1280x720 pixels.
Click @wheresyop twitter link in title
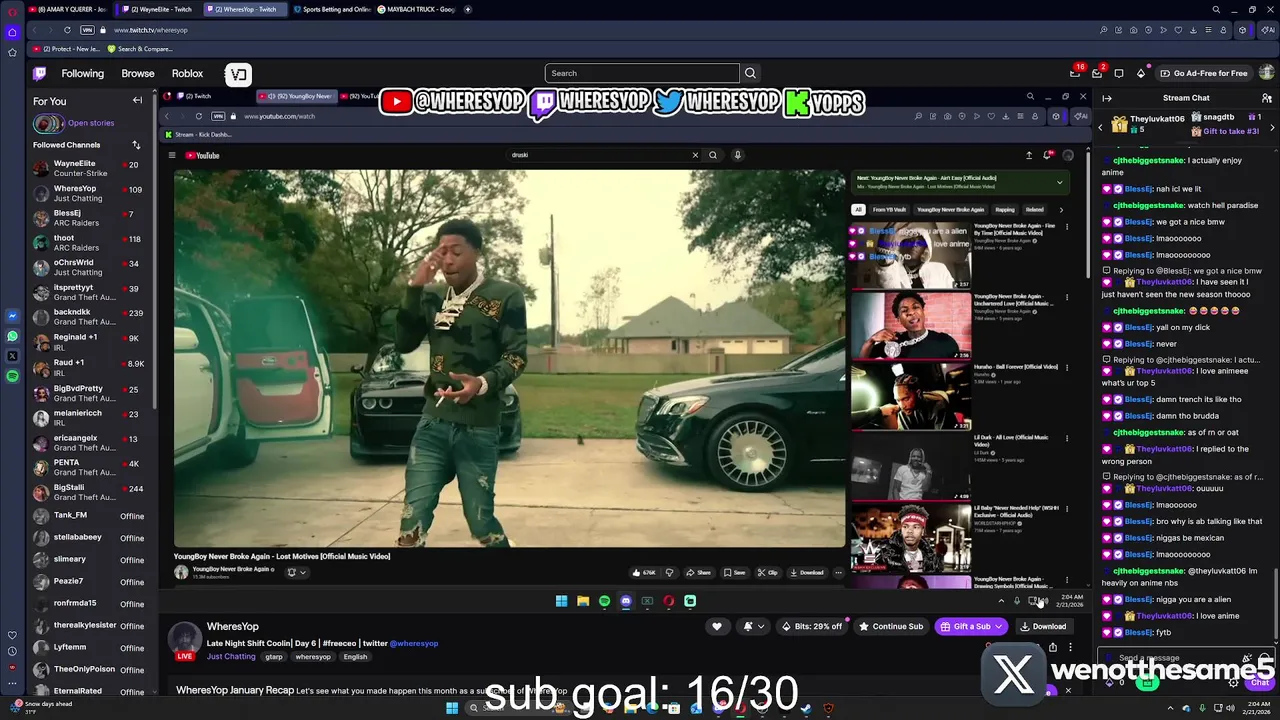(x=414, y=643)
